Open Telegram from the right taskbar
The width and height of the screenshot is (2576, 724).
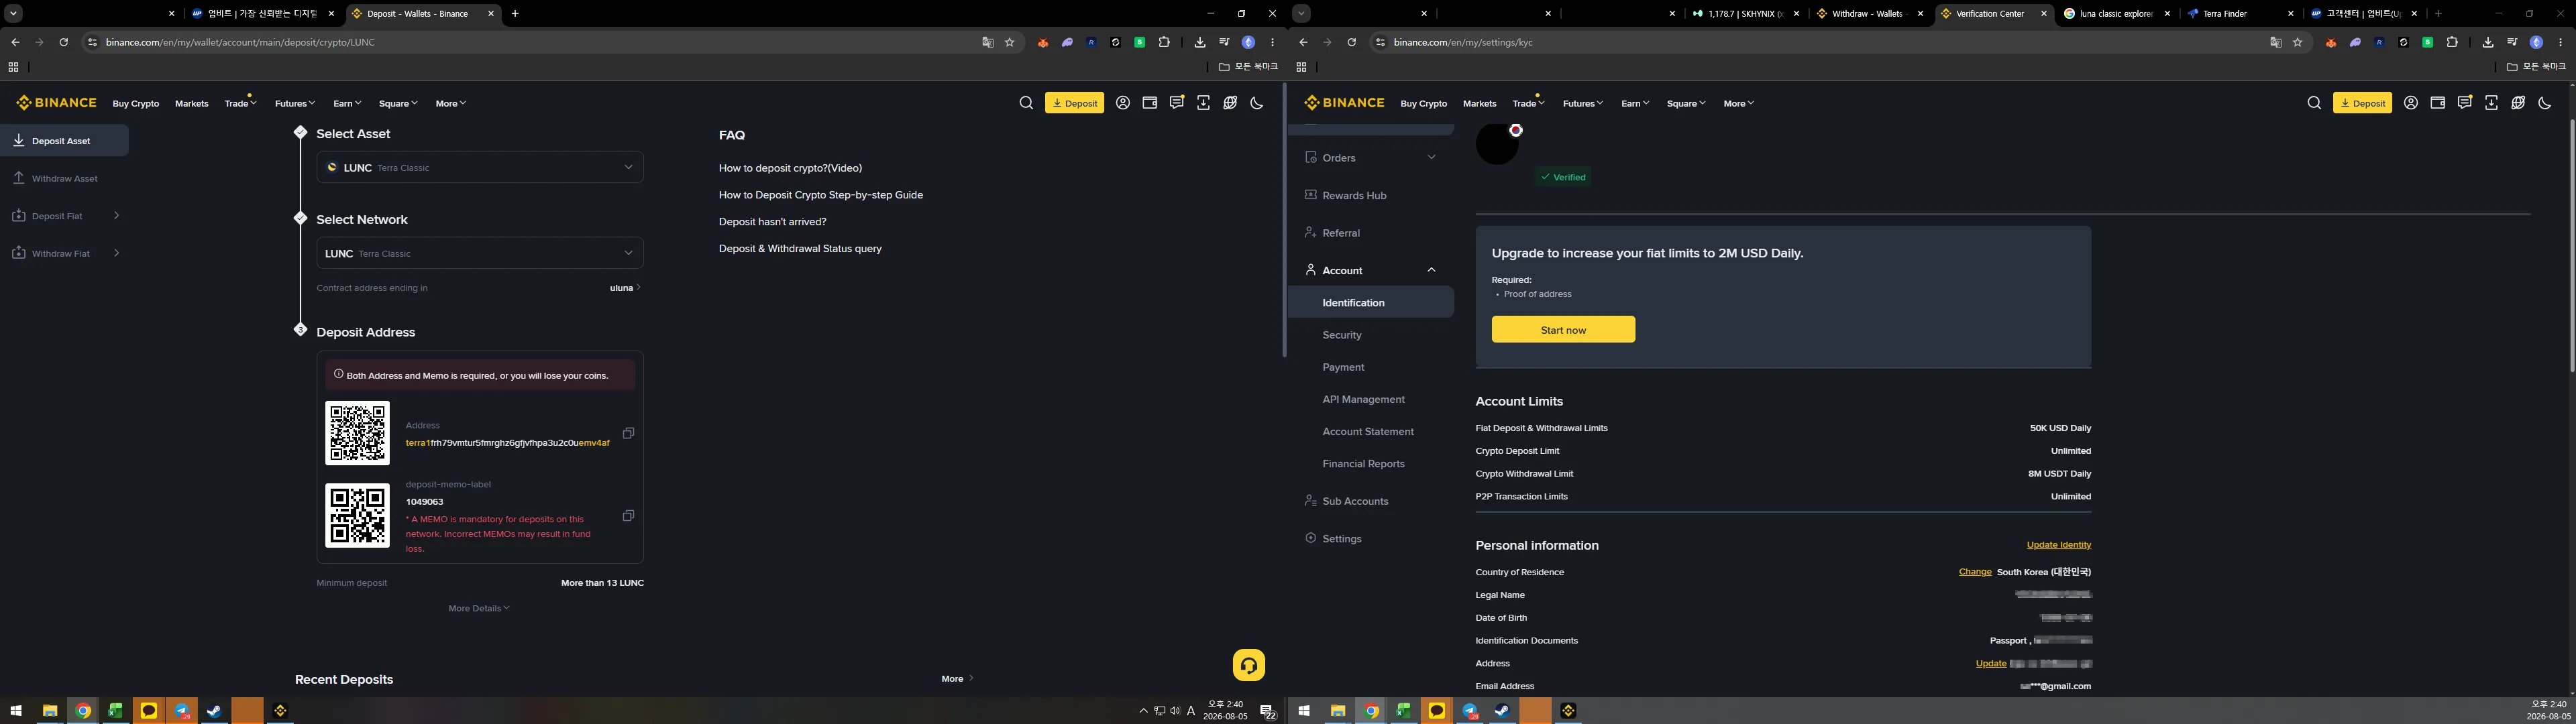pos(1470,711)
